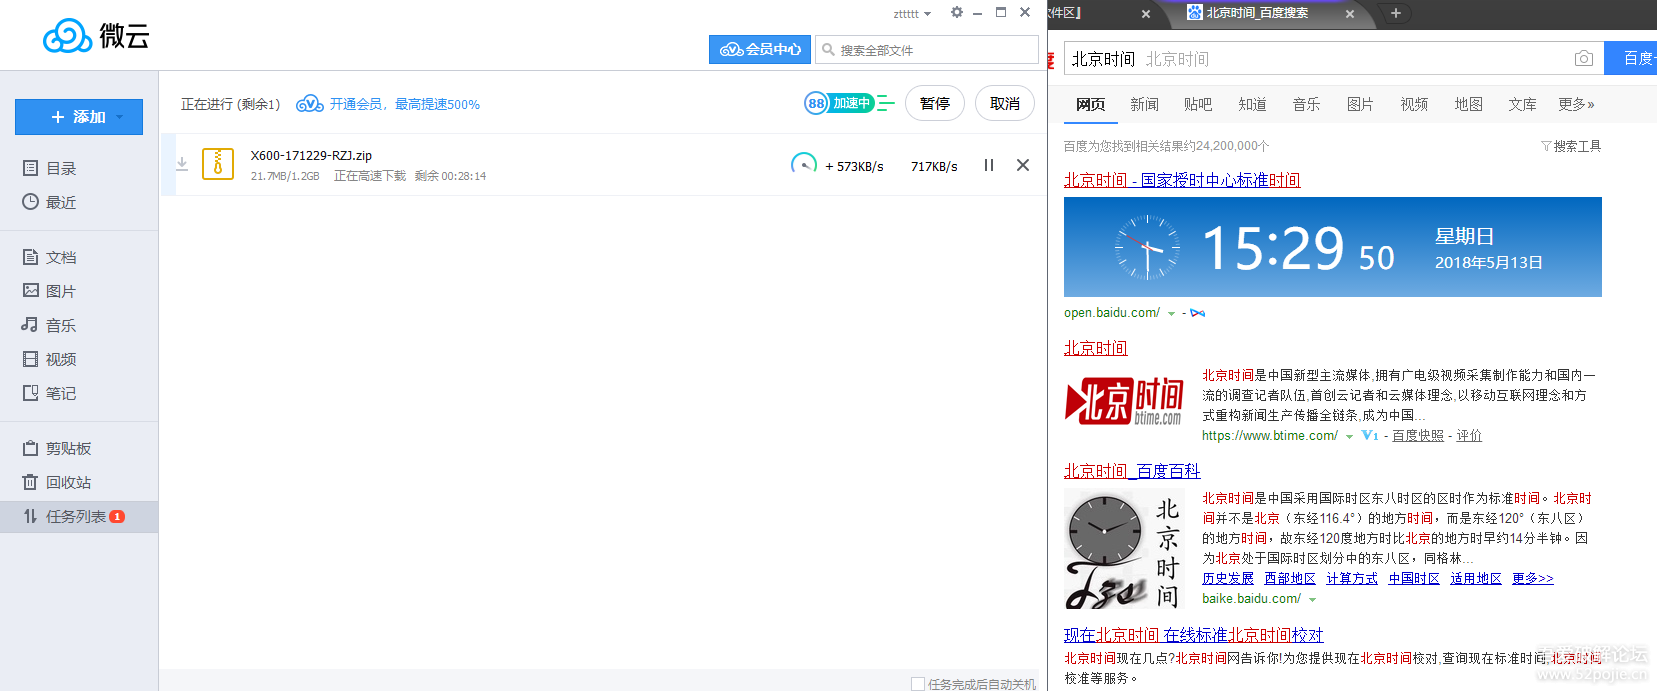Click the 更多>> sublink in Baike result
Image resolution: width=1657 pixels, height=691 pixels.
coord(1533,578)
